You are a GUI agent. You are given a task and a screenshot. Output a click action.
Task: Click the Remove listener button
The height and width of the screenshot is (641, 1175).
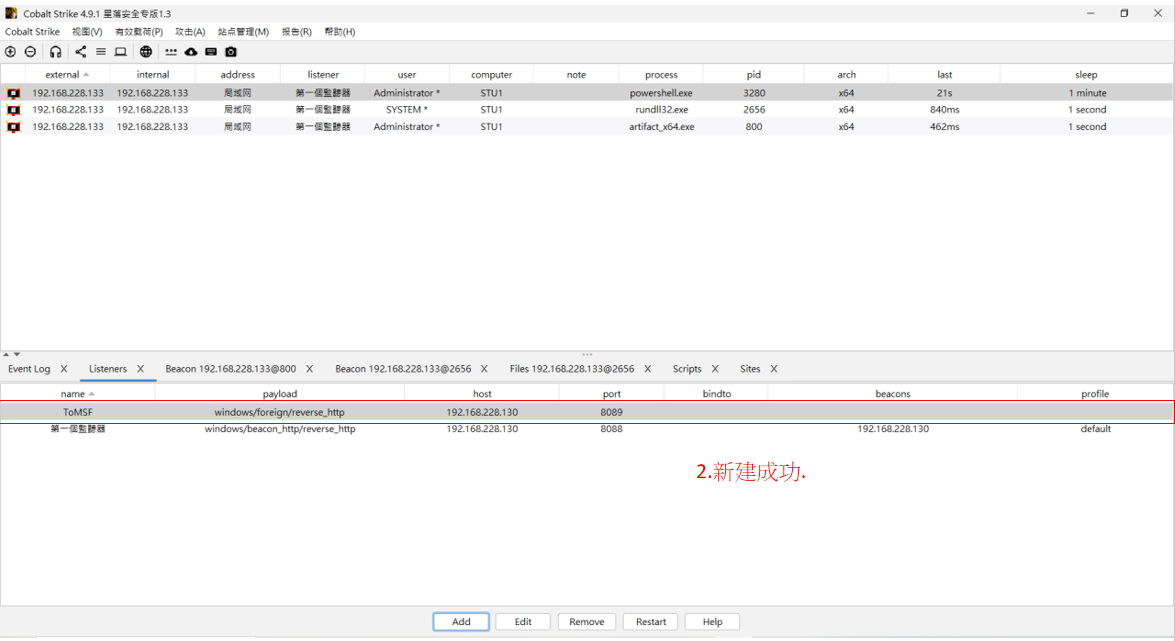(x=587, y=622)
